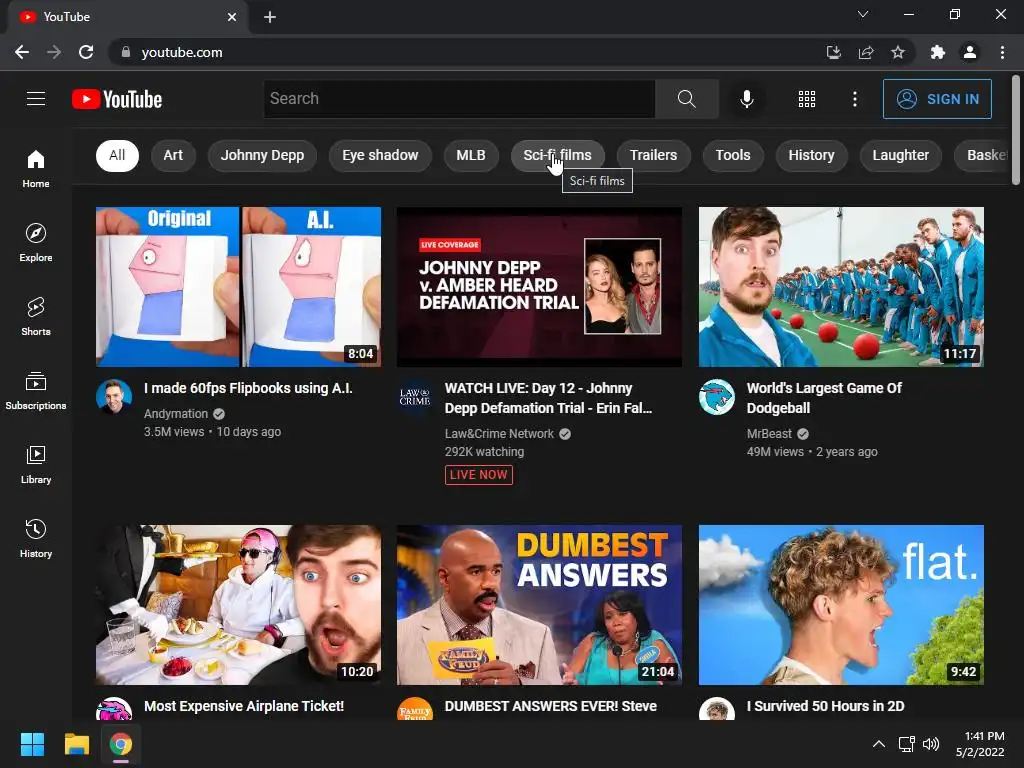Click the page vertical scrollbar
The image size is (1024, 768).
[x=1016, y=131]
